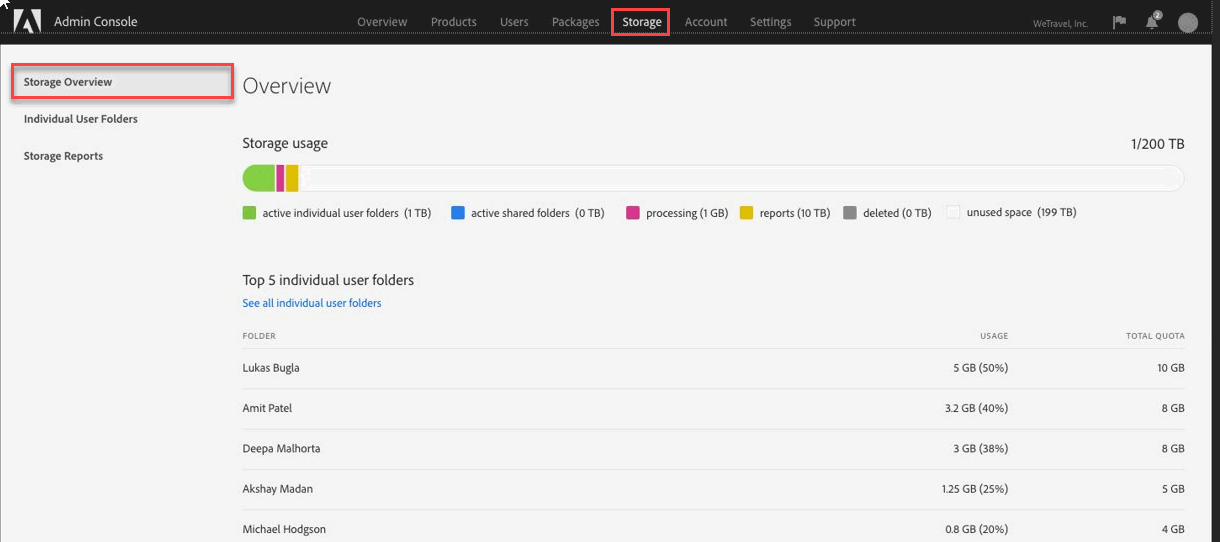Open the Packages tab
The width and height of the screenshot is (1220, 542).
click(575, 22)
